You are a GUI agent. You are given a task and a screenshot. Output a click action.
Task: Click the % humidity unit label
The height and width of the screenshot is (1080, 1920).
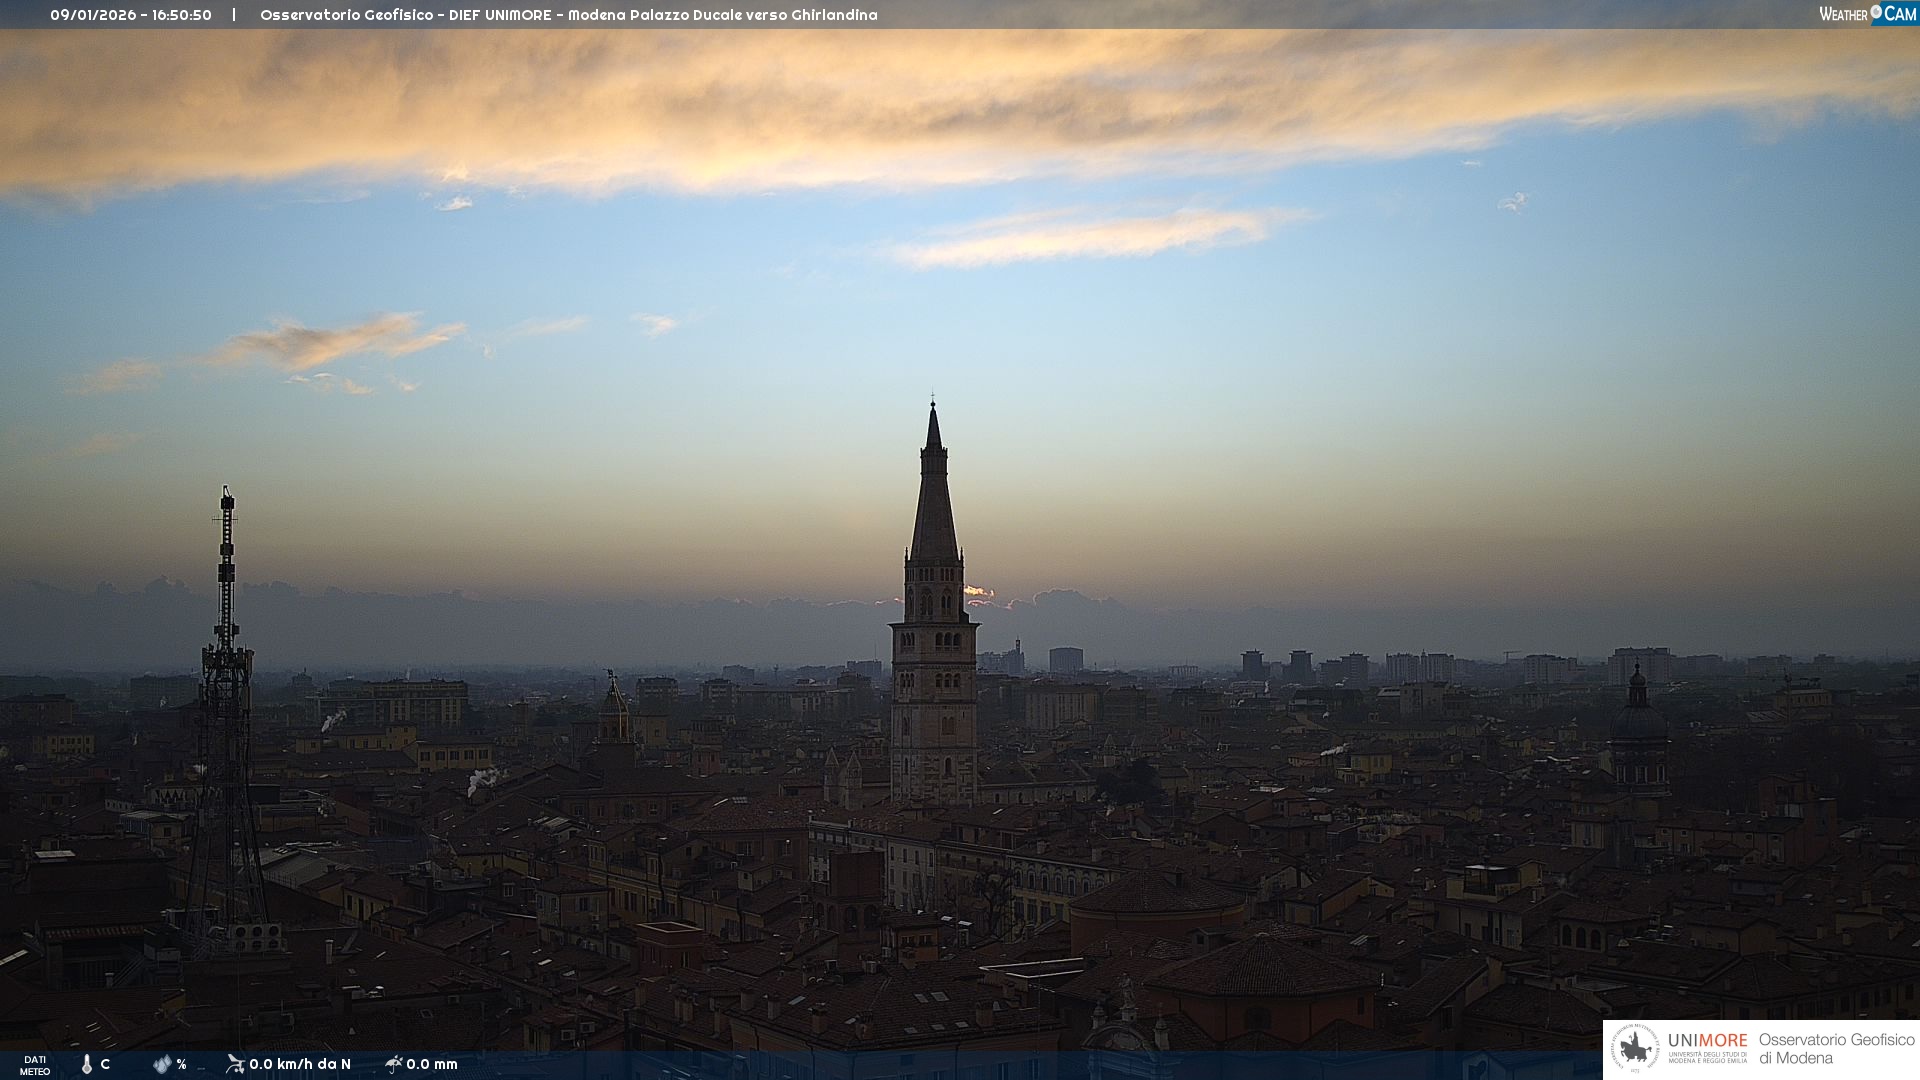(181, 1064)
